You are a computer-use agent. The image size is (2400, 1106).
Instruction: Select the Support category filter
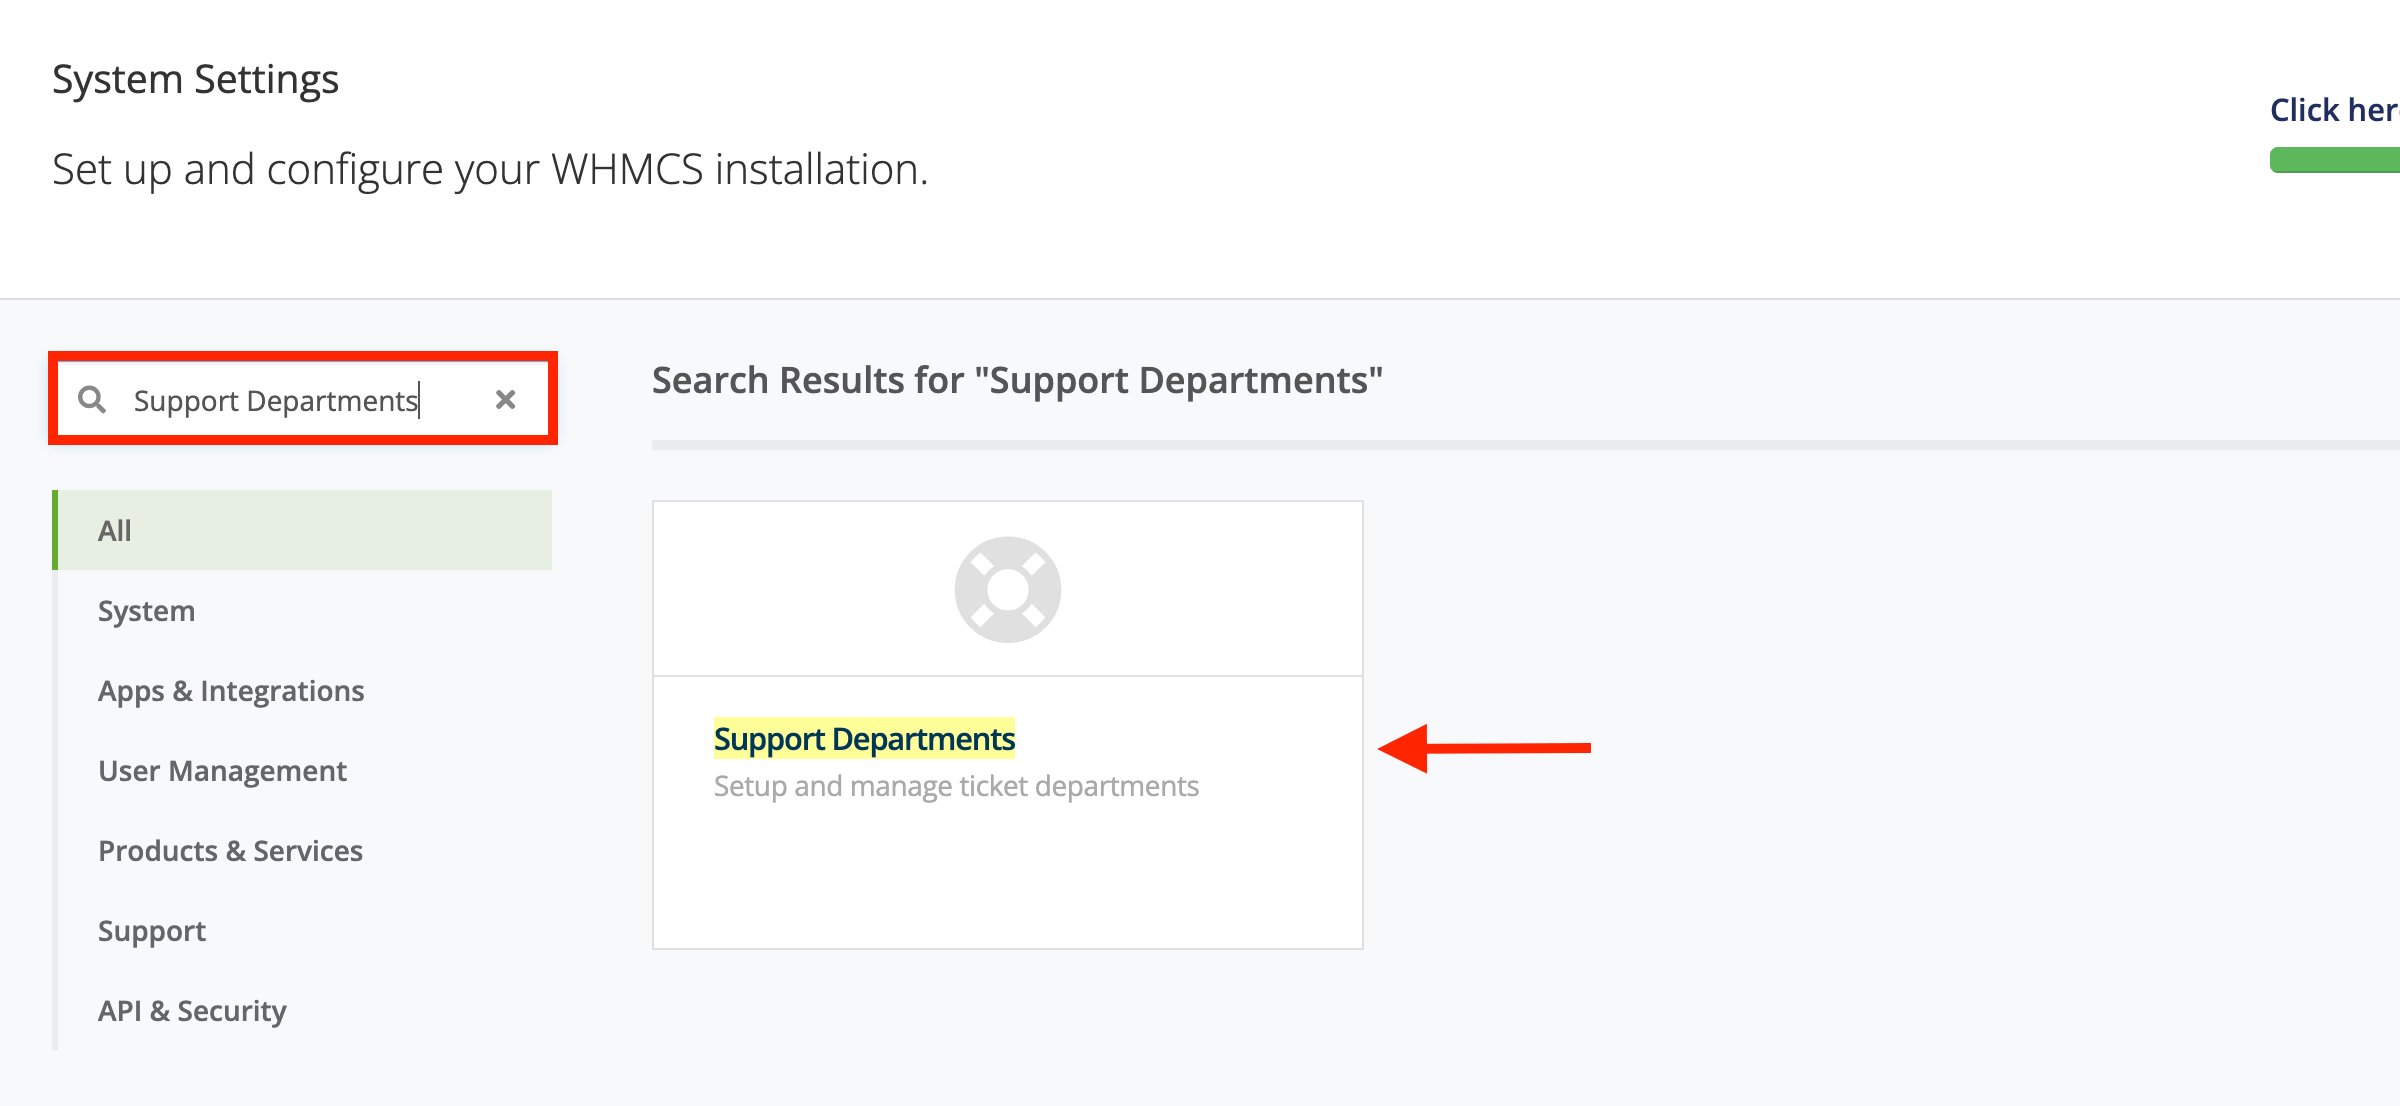[x=151, y=930]
